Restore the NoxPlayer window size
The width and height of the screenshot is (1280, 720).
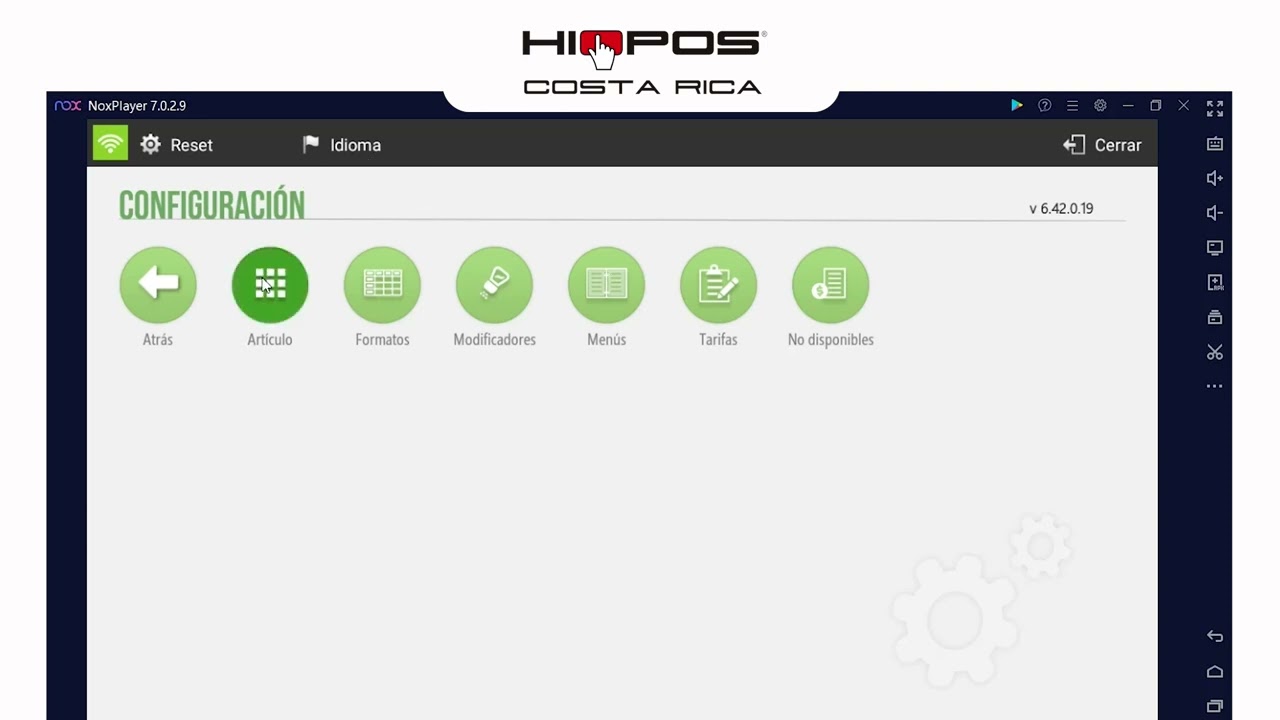click(x=1156, y=105)
